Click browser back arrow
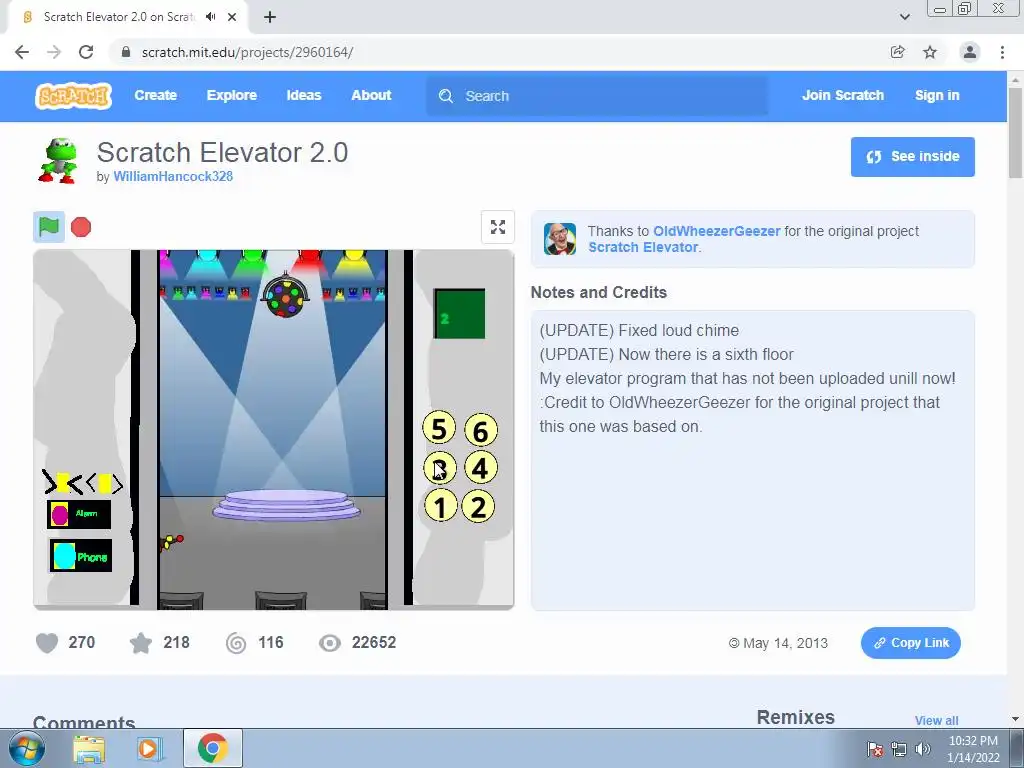Screen dimensions: 1024x768 22,52
